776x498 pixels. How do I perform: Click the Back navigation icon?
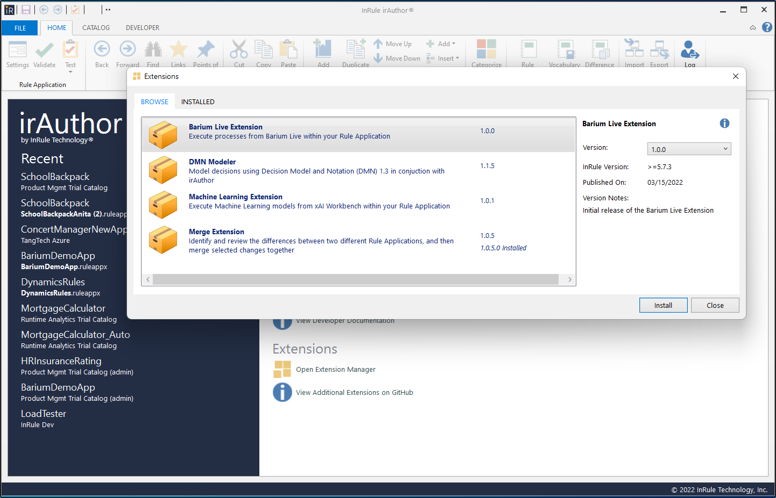pos(102,49)
